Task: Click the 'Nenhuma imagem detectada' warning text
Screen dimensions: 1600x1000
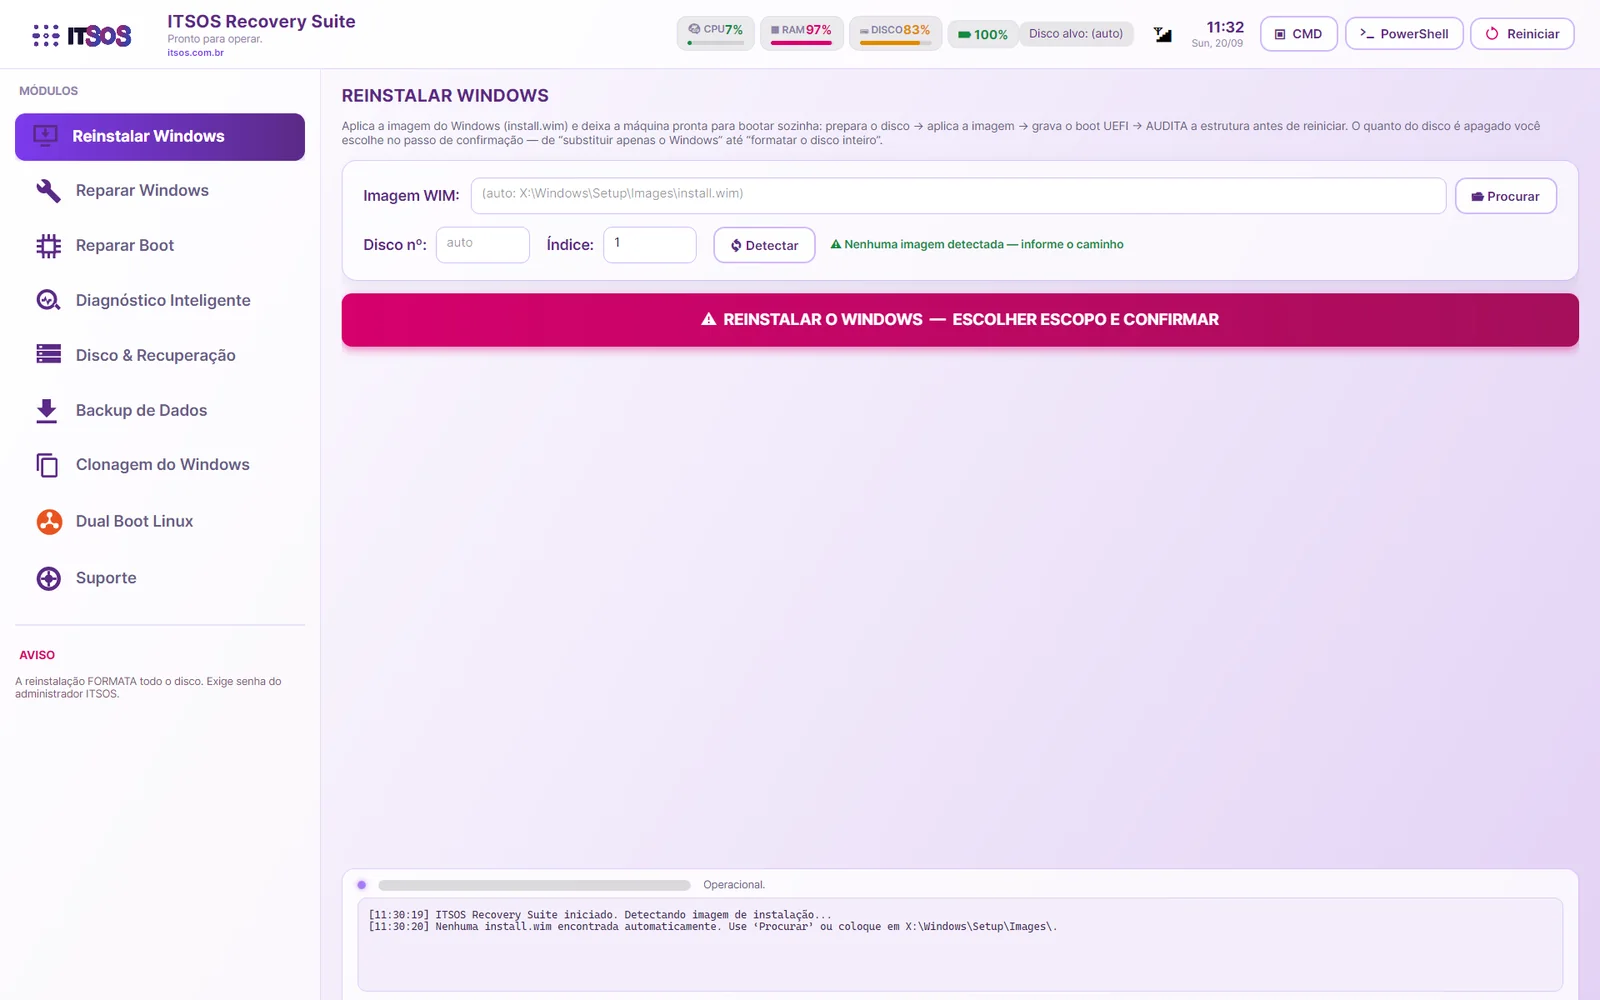Action: (x=977, y=245)
